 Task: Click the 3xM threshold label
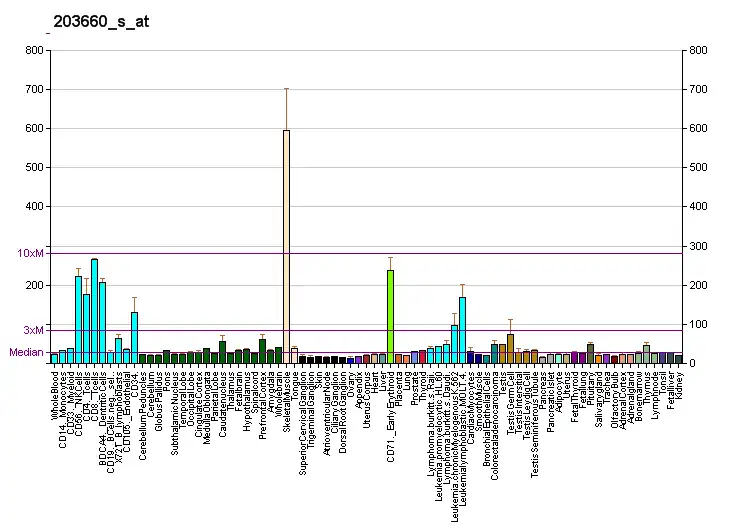[x=34, y=330]
